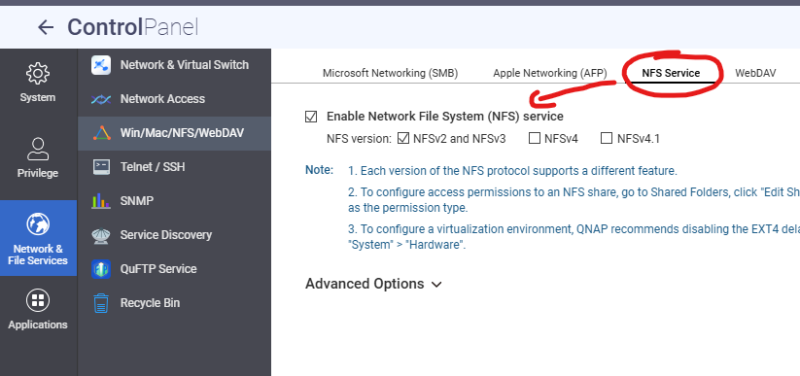
Task: Click the QuFTP Service icon
Action: click(101, 269)
